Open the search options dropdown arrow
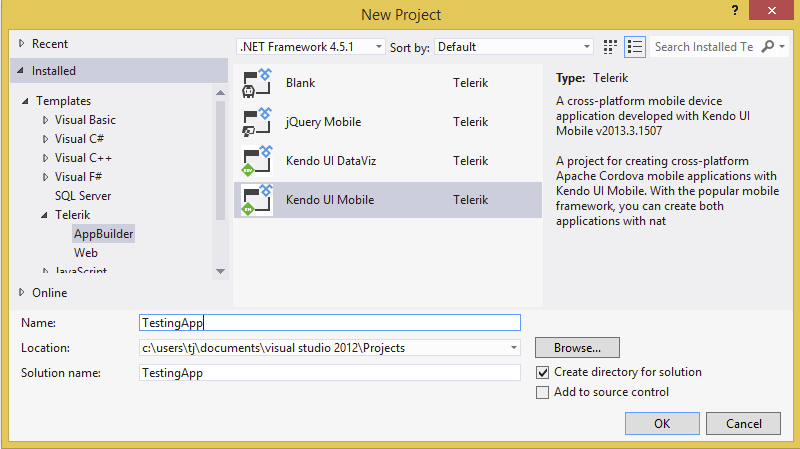800x449 pixels. (782, 46)
